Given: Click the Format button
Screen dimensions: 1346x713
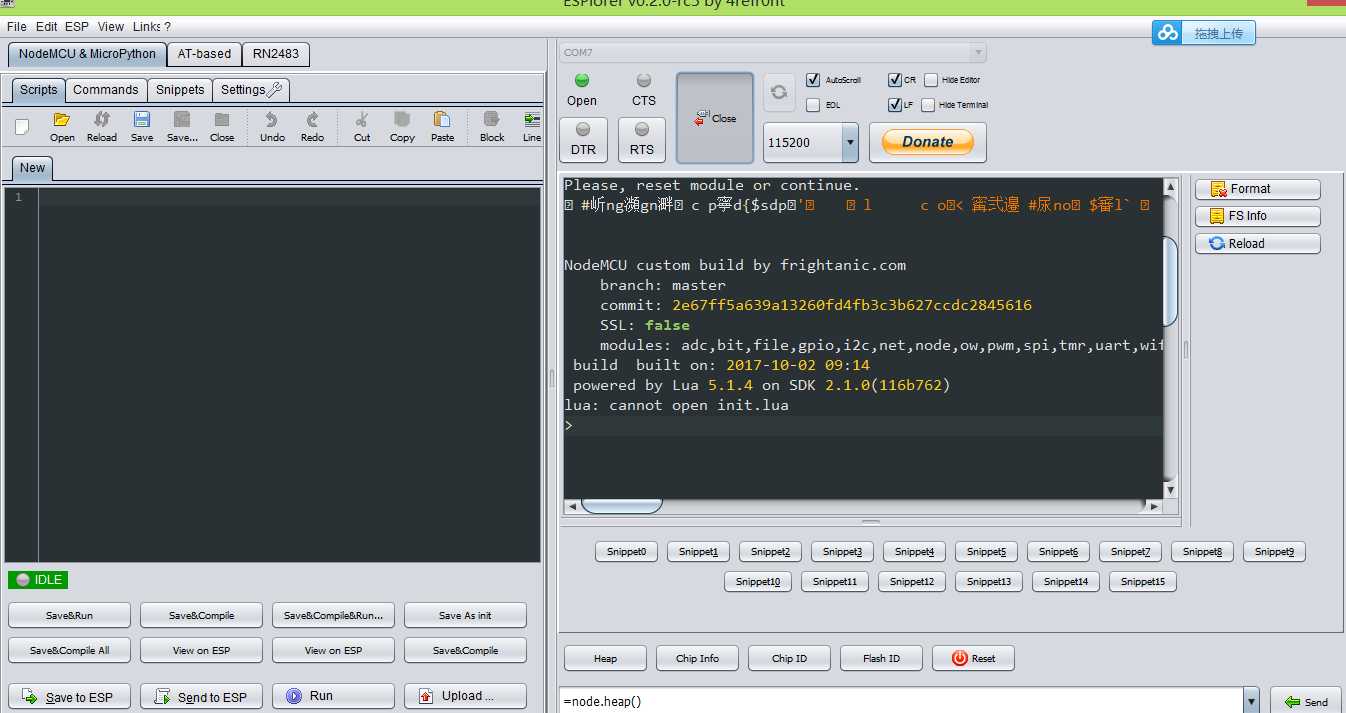Looking at the screenshot, I should (1257, 189).
